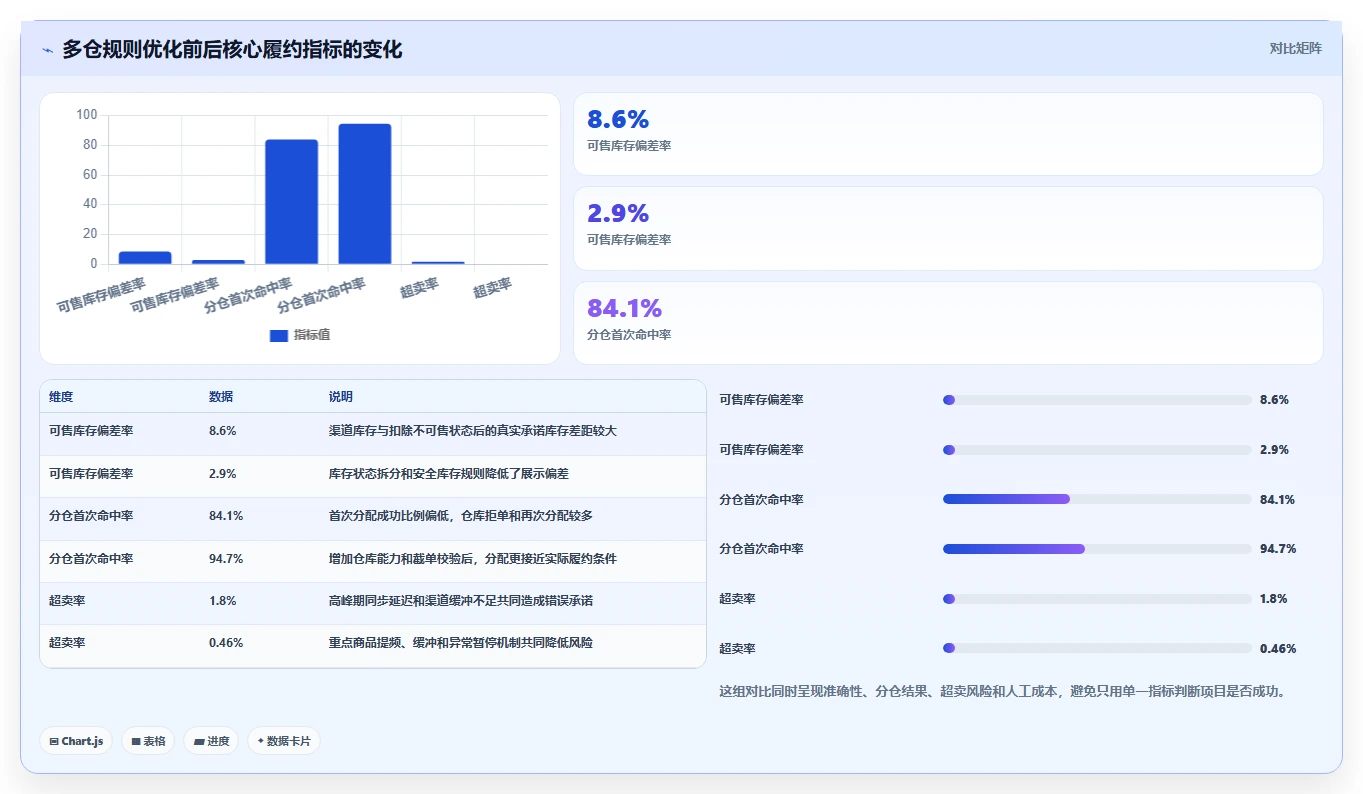Image resolution: width=1363 pixels, height=794 pixels.
Task: Click the progress bar showing 2.9%
Action: coord(1097,450)
